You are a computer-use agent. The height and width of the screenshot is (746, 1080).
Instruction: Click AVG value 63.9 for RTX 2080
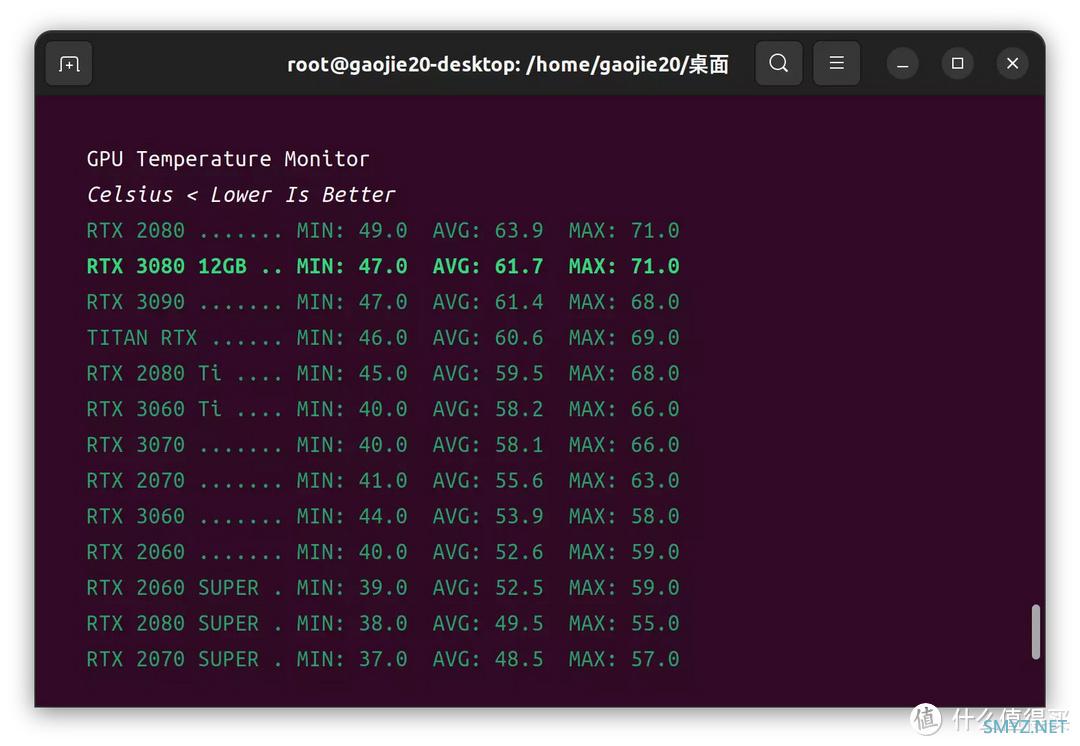pyautogui.click(x=519, y=230)
